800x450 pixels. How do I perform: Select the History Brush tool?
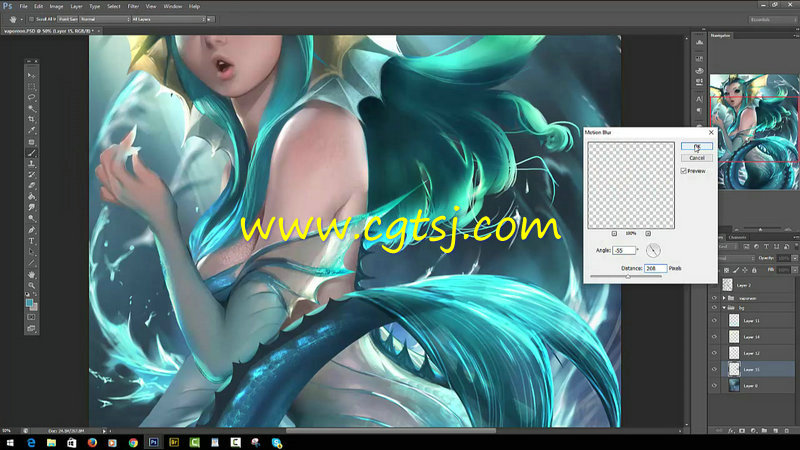click(x=31, y=174)
